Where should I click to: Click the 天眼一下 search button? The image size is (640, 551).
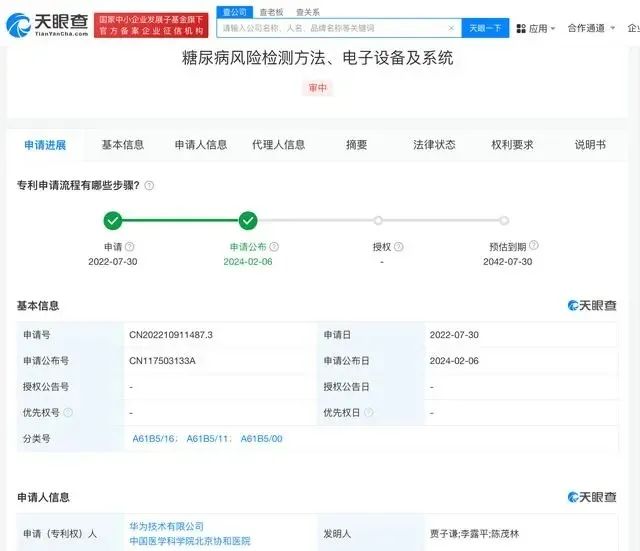click(x=485, y=28)
